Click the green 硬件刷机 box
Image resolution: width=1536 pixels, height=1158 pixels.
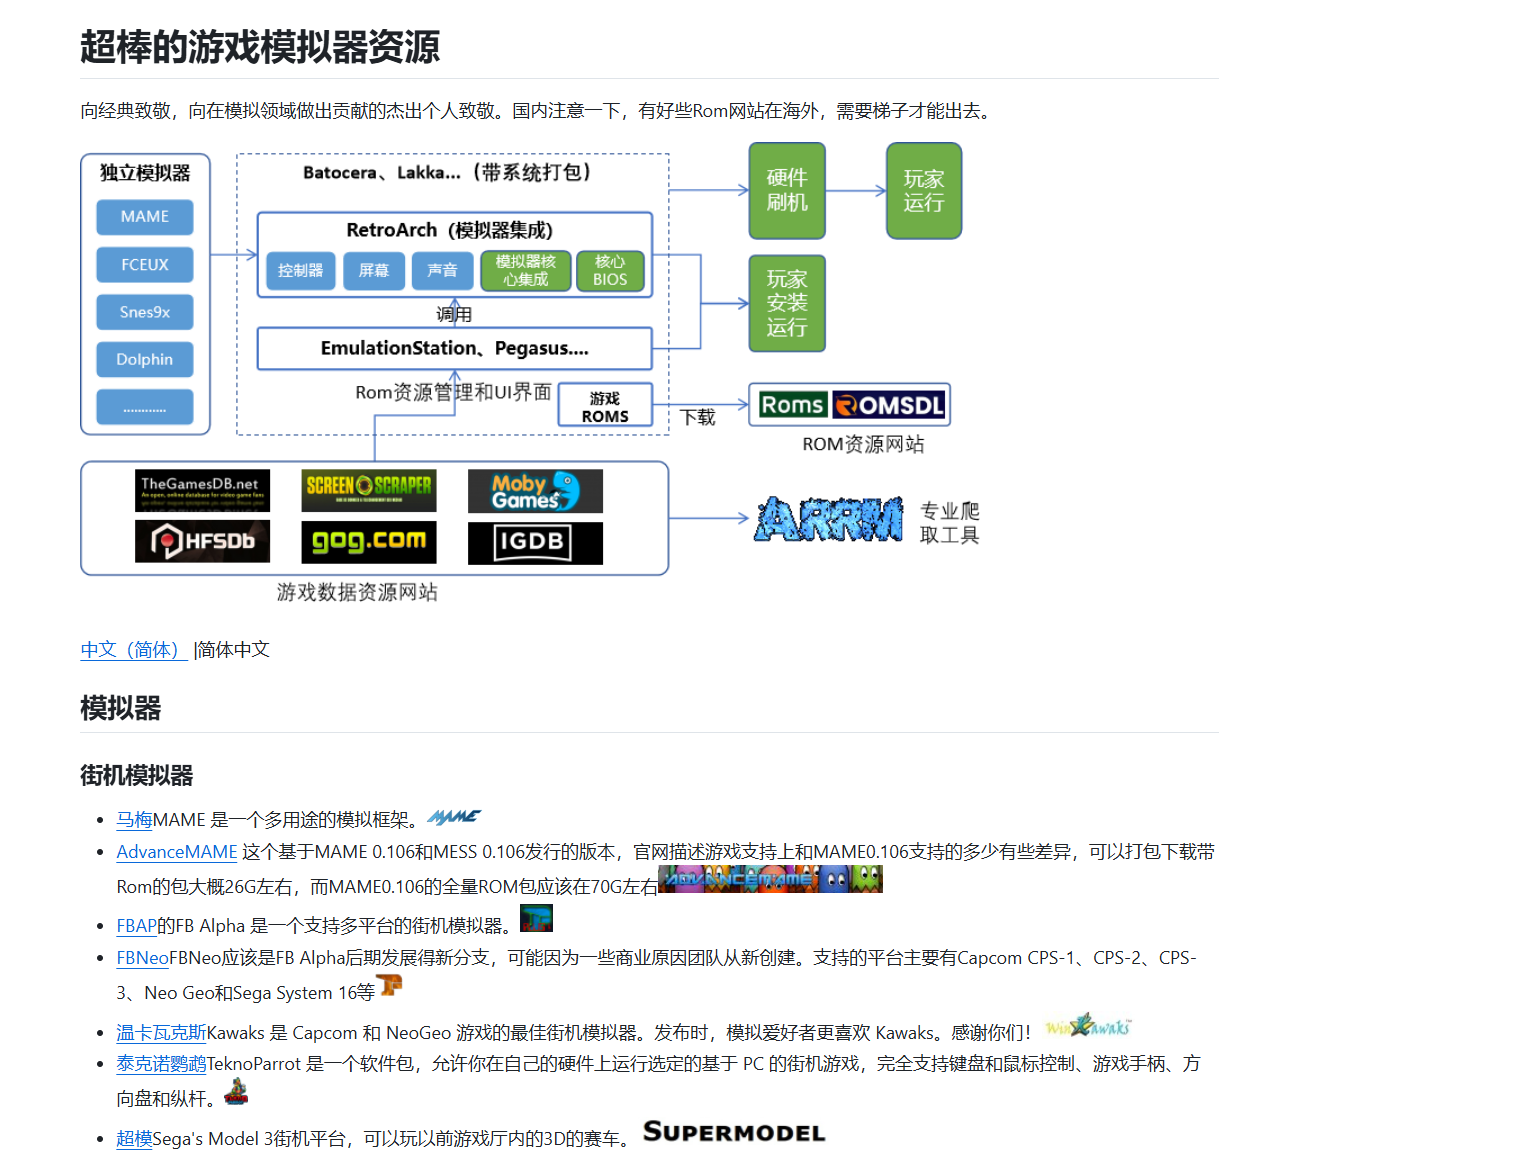coord(787,191)
